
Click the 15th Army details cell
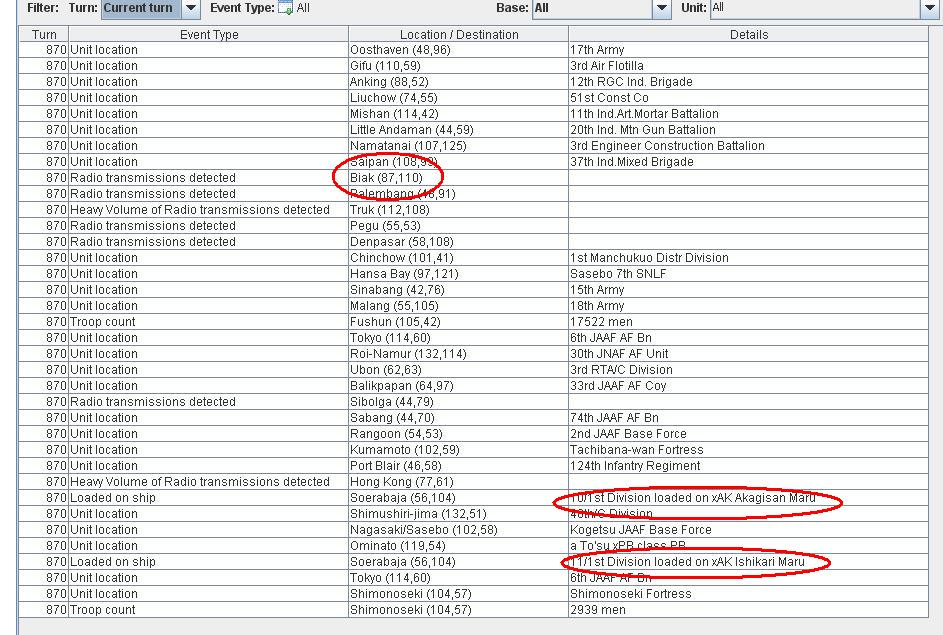(748, 290)
